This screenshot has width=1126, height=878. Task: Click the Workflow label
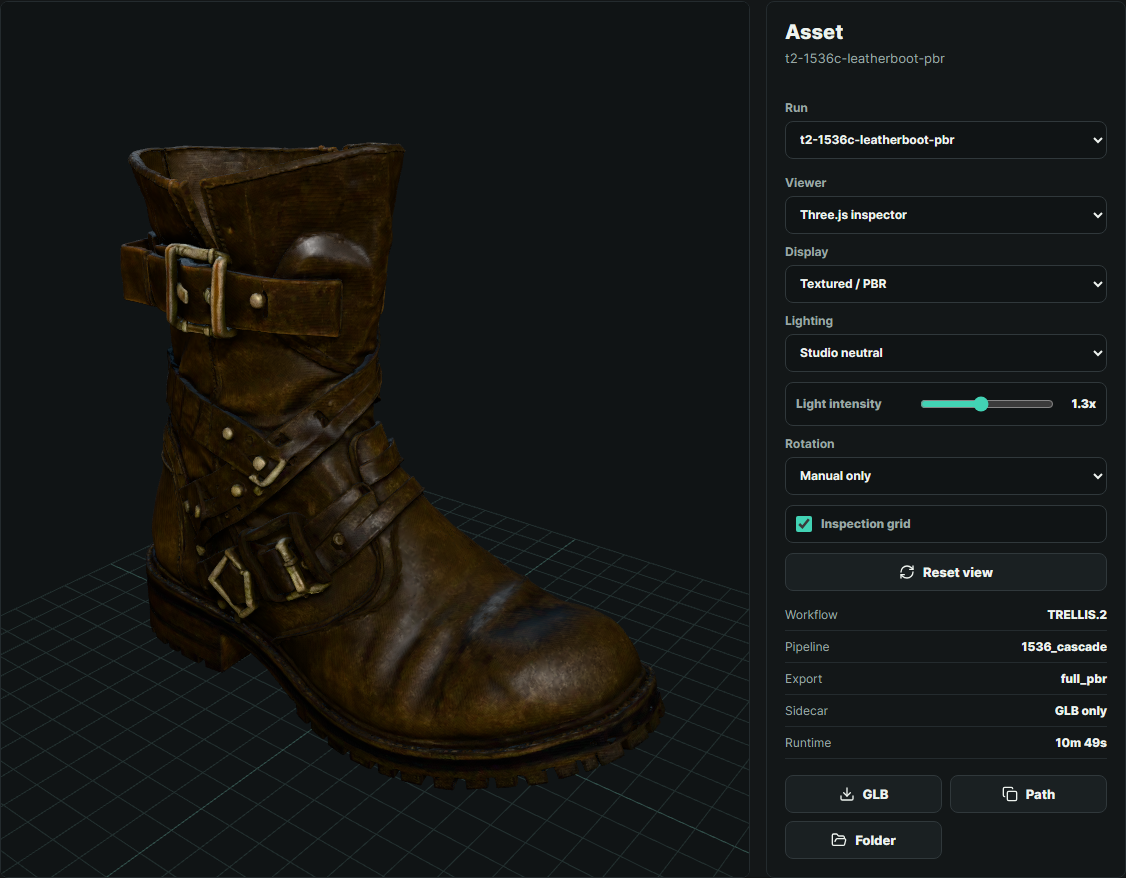pos(811,615)
